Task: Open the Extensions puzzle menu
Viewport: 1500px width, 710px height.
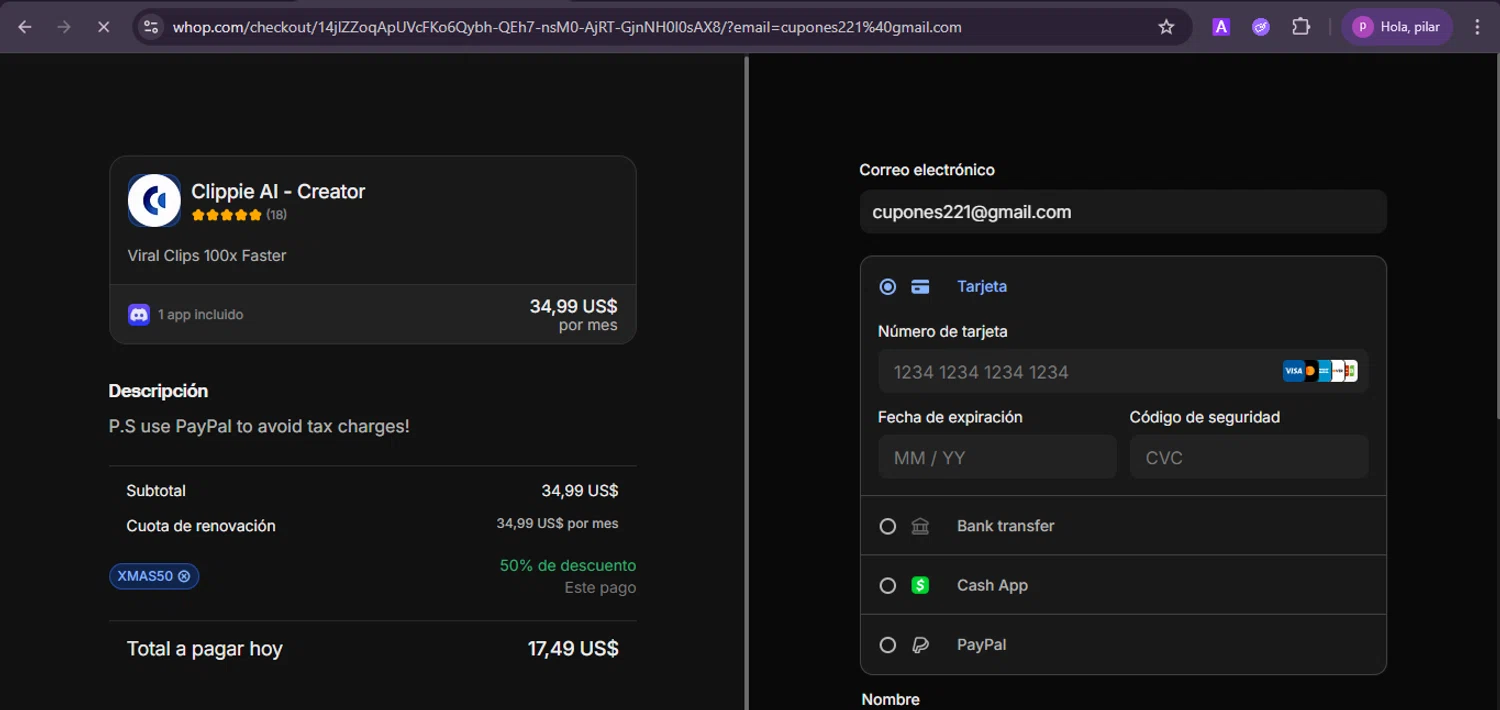Action: click(1301, 27)
